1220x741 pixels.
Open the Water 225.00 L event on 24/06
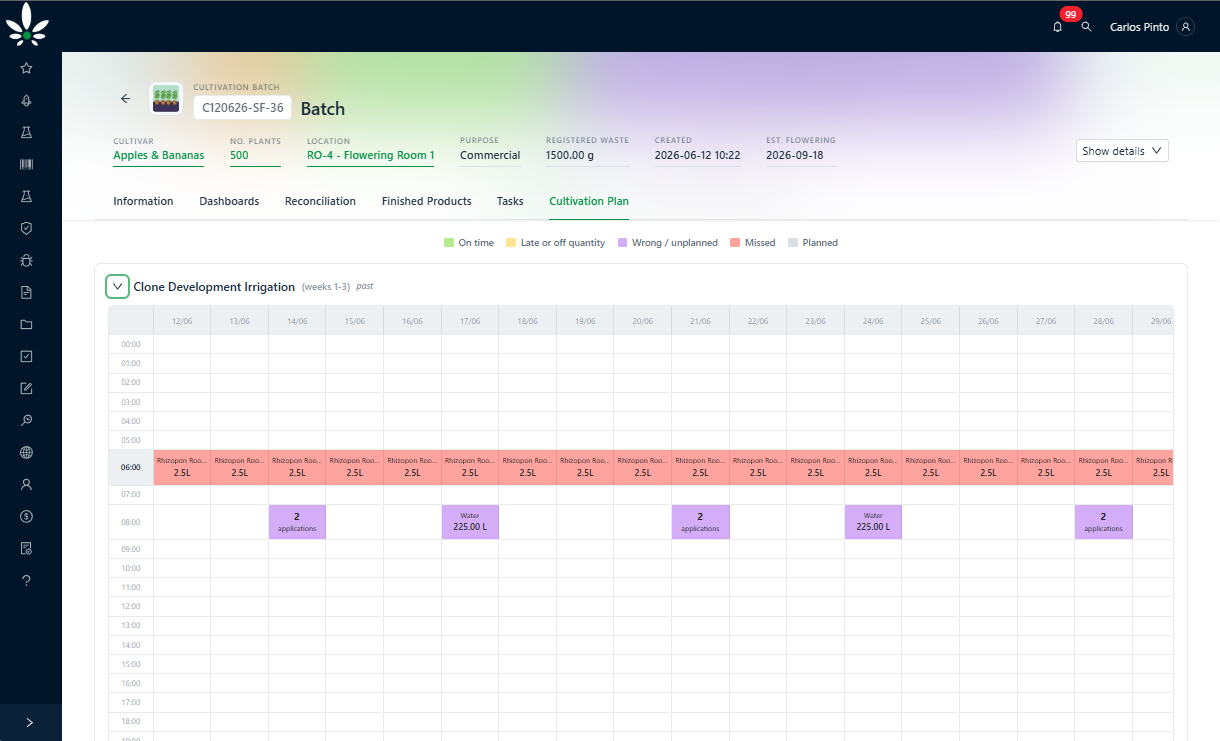tap(873, 522)
